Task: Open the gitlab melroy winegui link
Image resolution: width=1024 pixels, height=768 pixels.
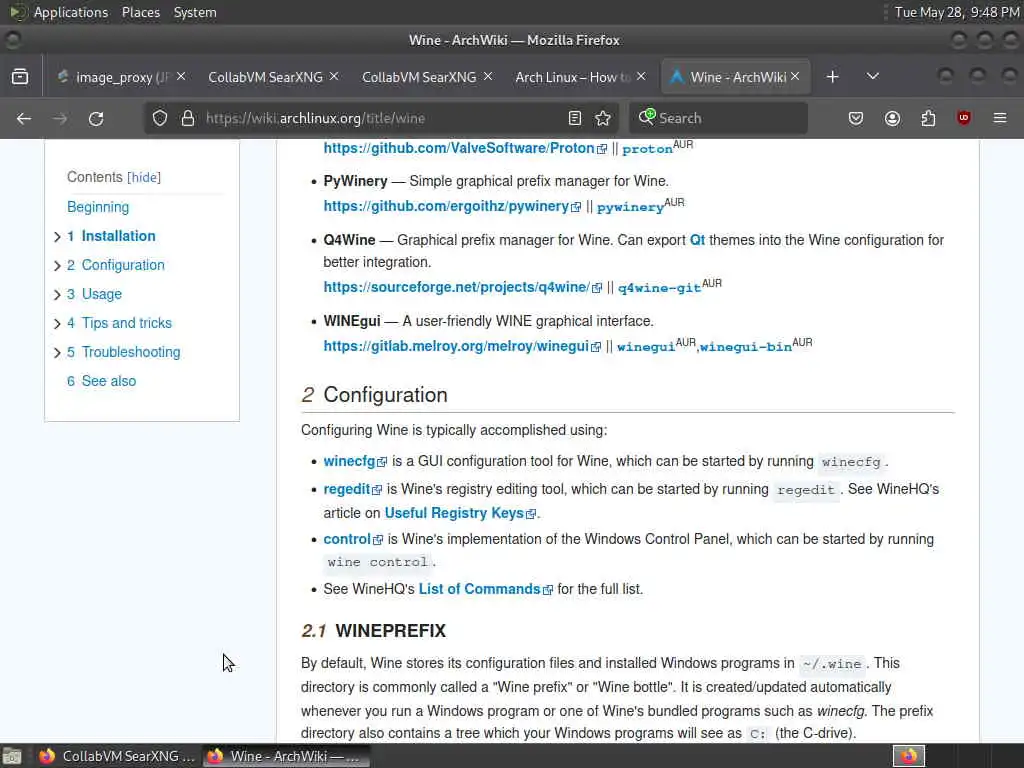Action: (x=462, y=346)
